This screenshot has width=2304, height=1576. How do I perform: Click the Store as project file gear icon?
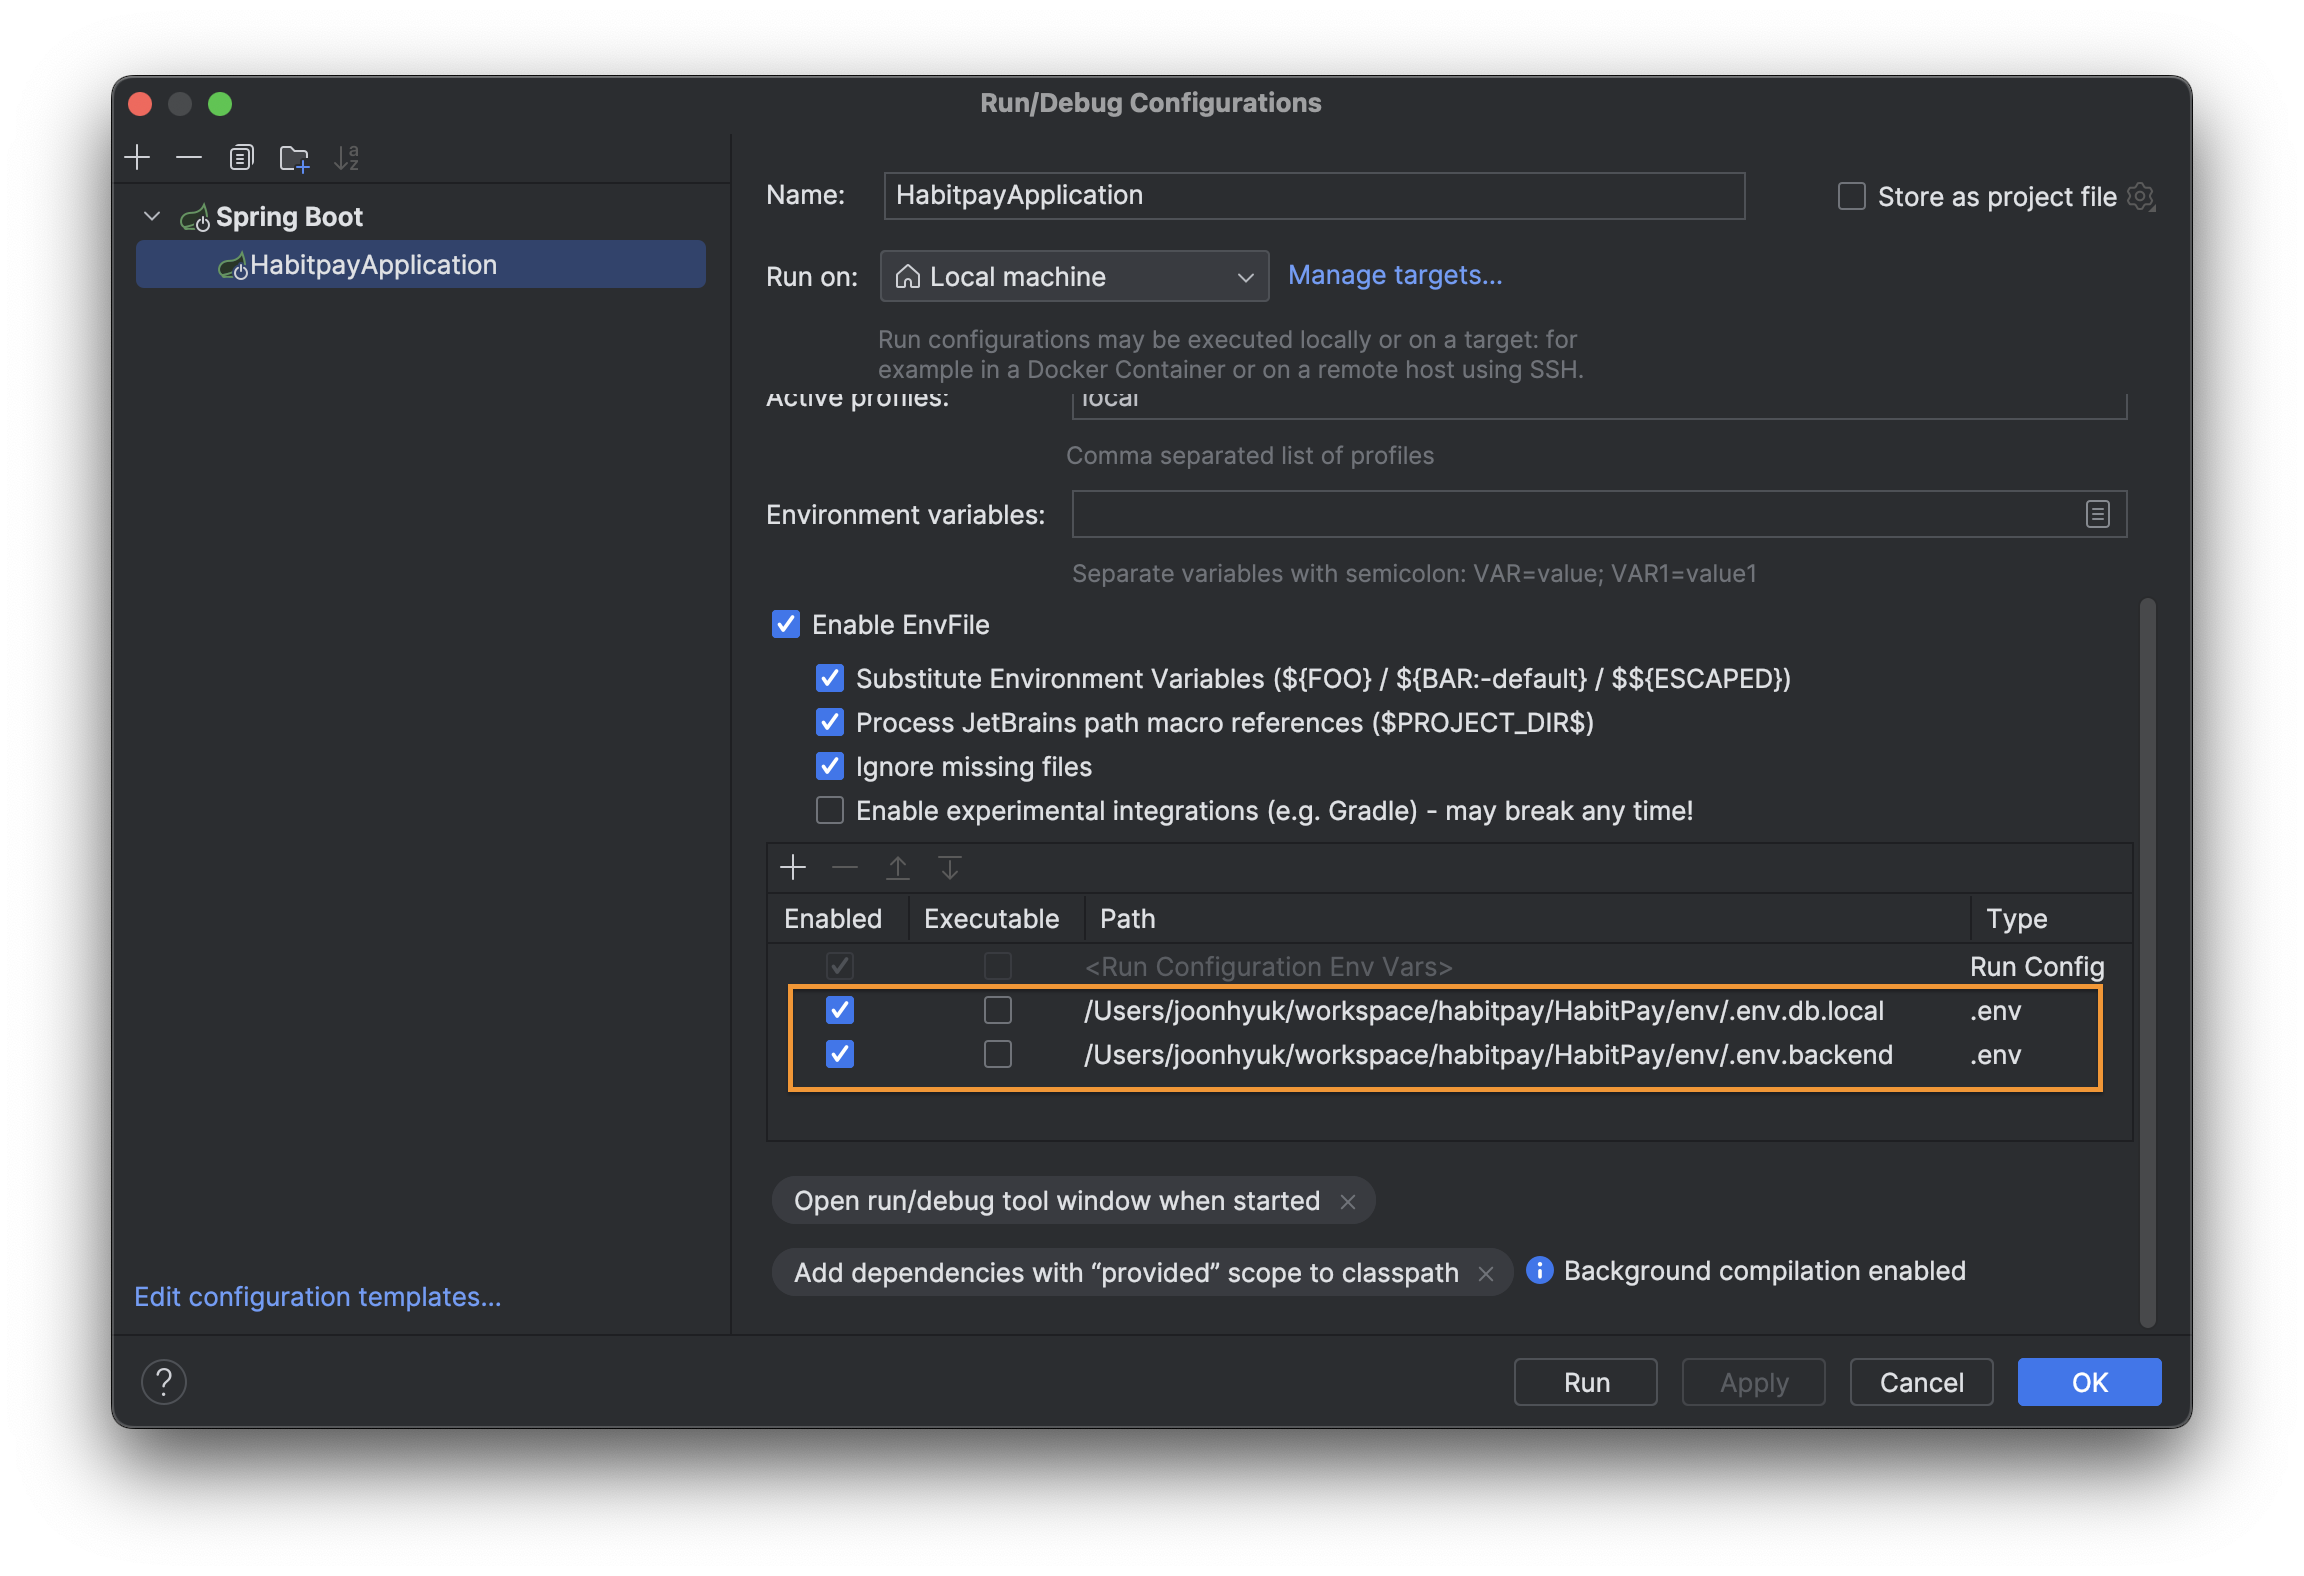(x=2140, y=196)
